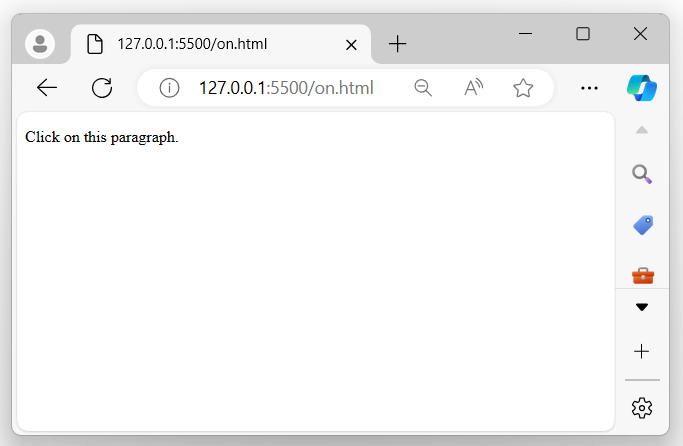Select the 127.0.0.1:5500/on.html tab
The image size is (683, 446).
click(200, 44)
